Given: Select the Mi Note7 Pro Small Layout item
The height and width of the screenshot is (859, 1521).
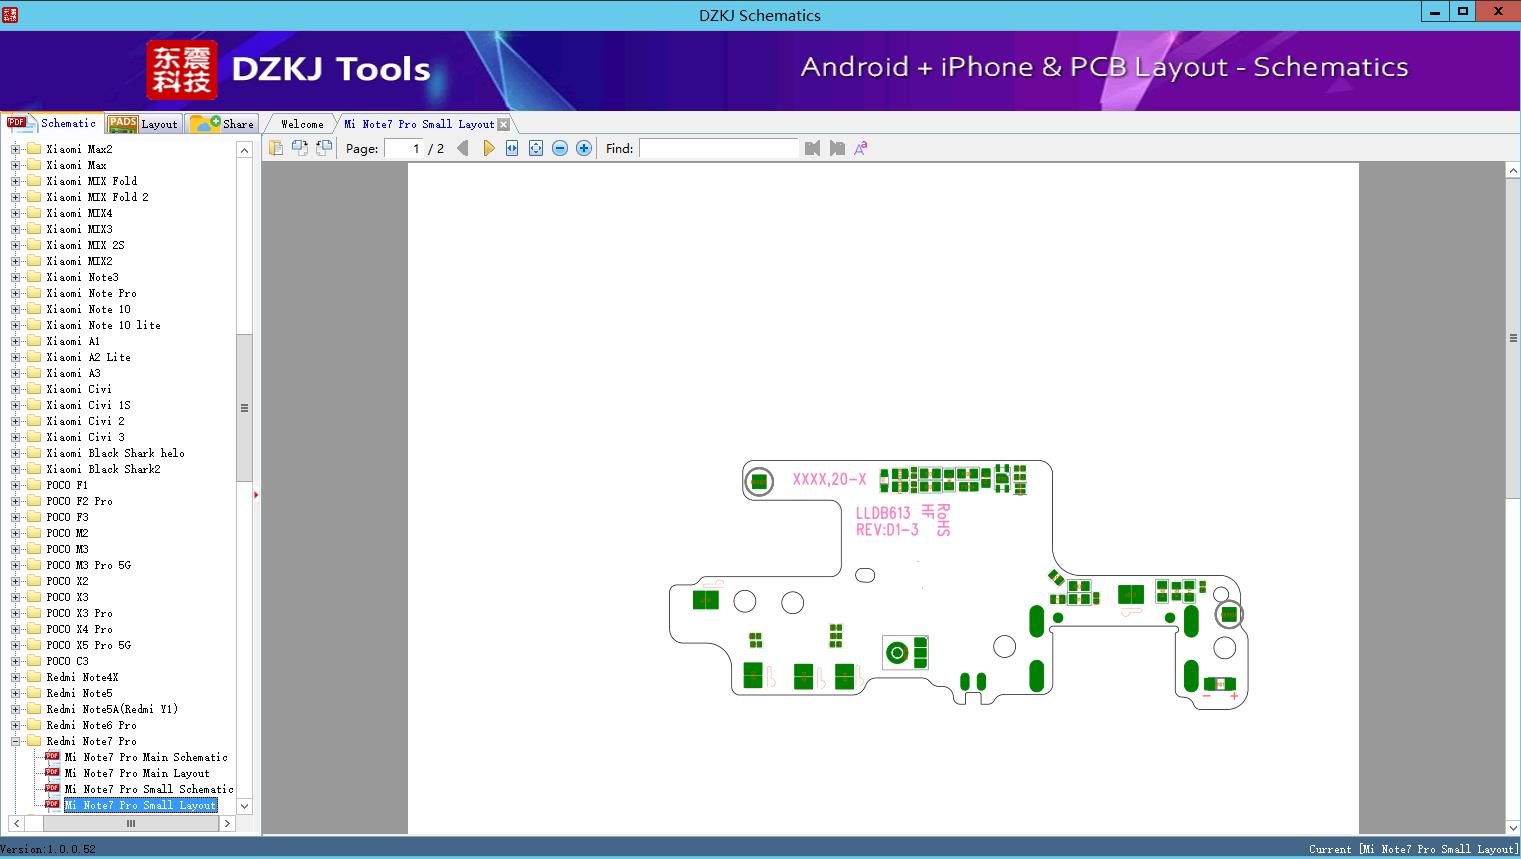Looking at the screenshot, I should 140,805.
